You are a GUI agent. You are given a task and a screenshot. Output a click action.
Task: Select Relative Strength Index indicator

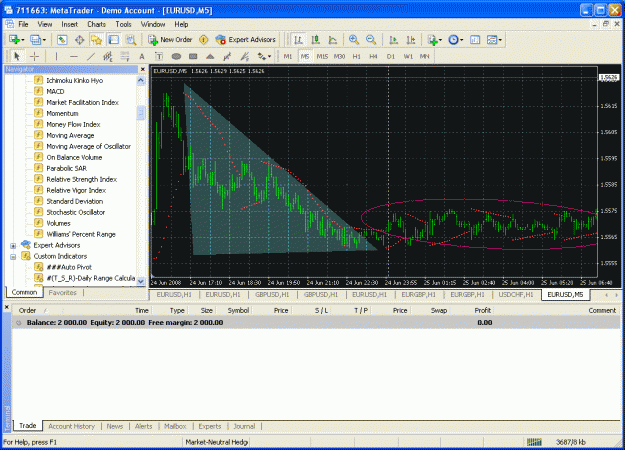coord(81,179)
